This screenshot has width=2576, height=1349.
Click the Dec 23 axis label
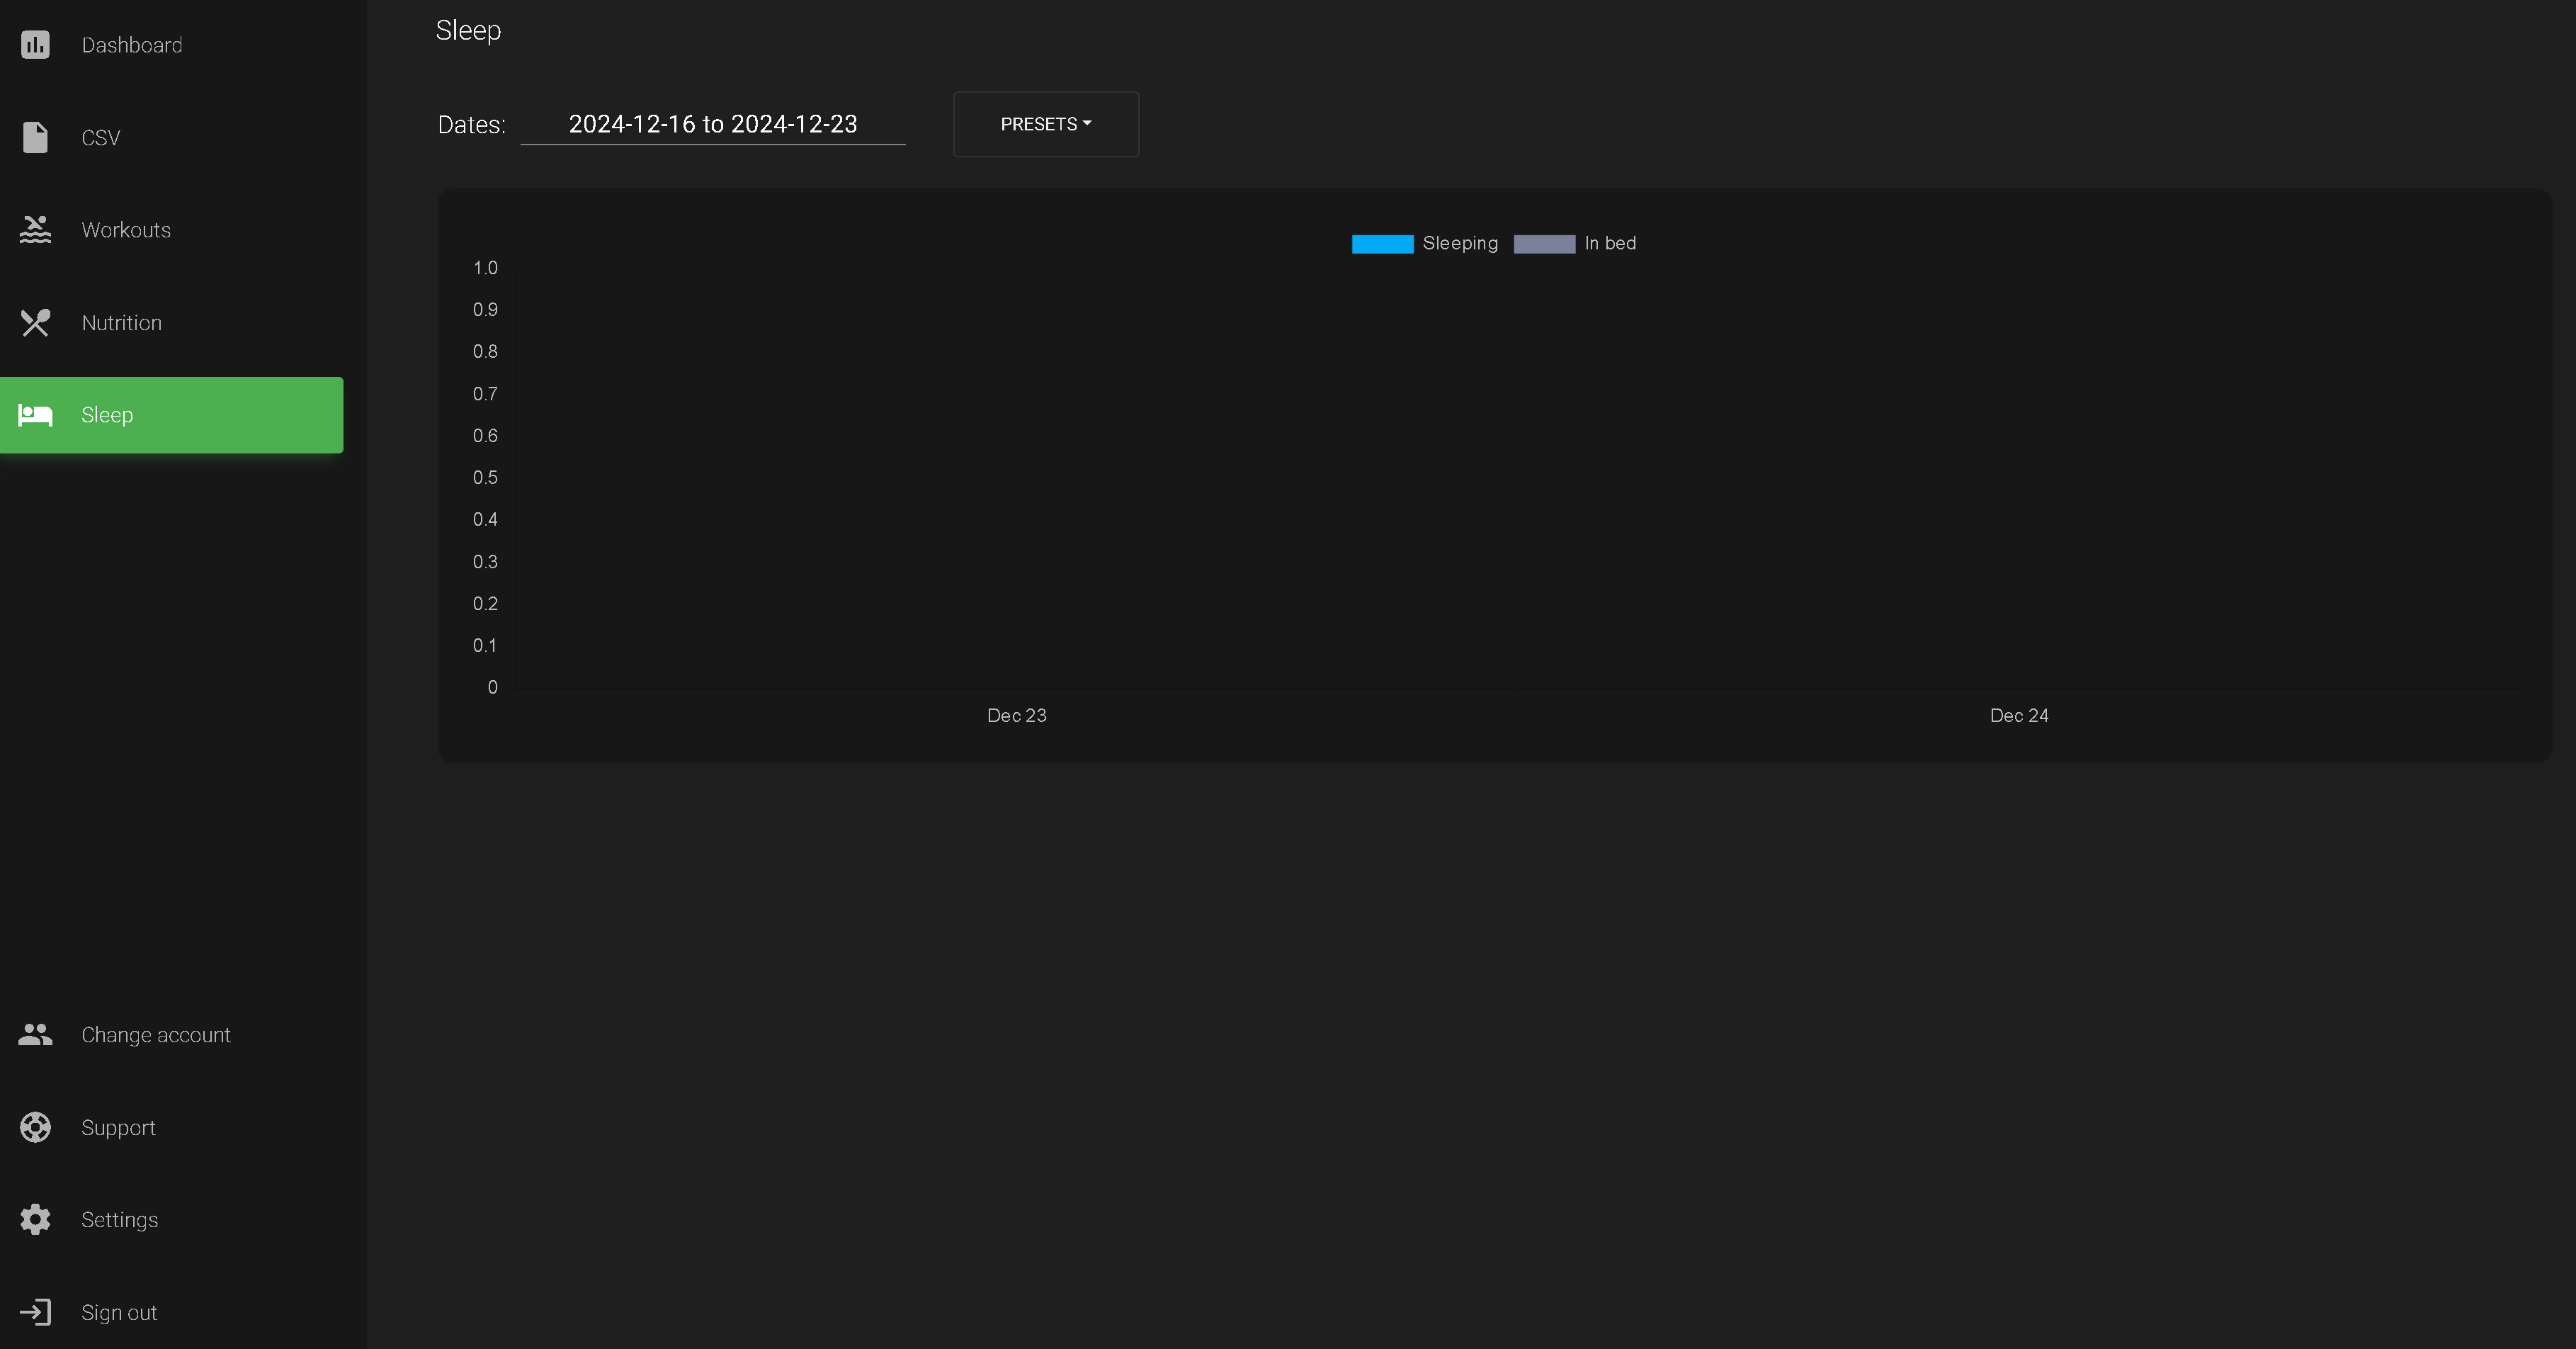tap(1016, 715)
